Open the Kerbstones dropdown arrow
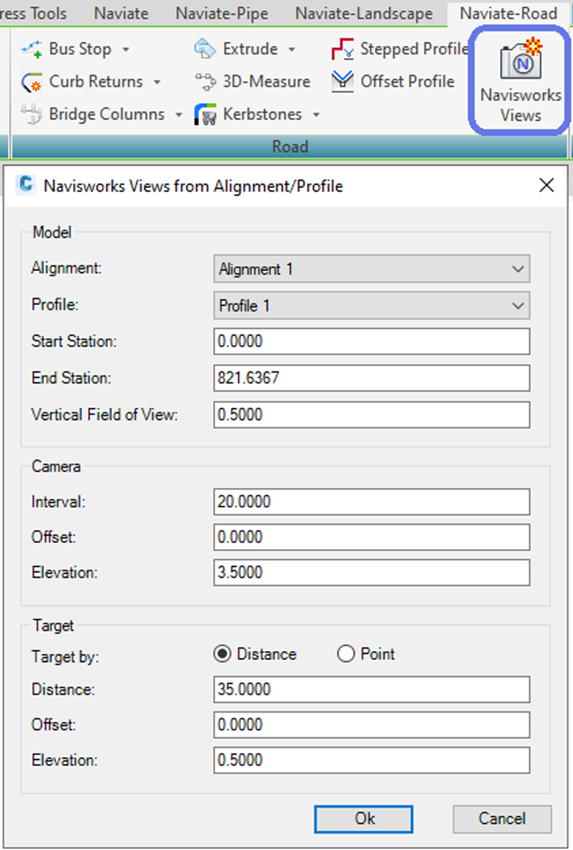The height and width of the screenshot is (850, 573). (x=316, y=115)
